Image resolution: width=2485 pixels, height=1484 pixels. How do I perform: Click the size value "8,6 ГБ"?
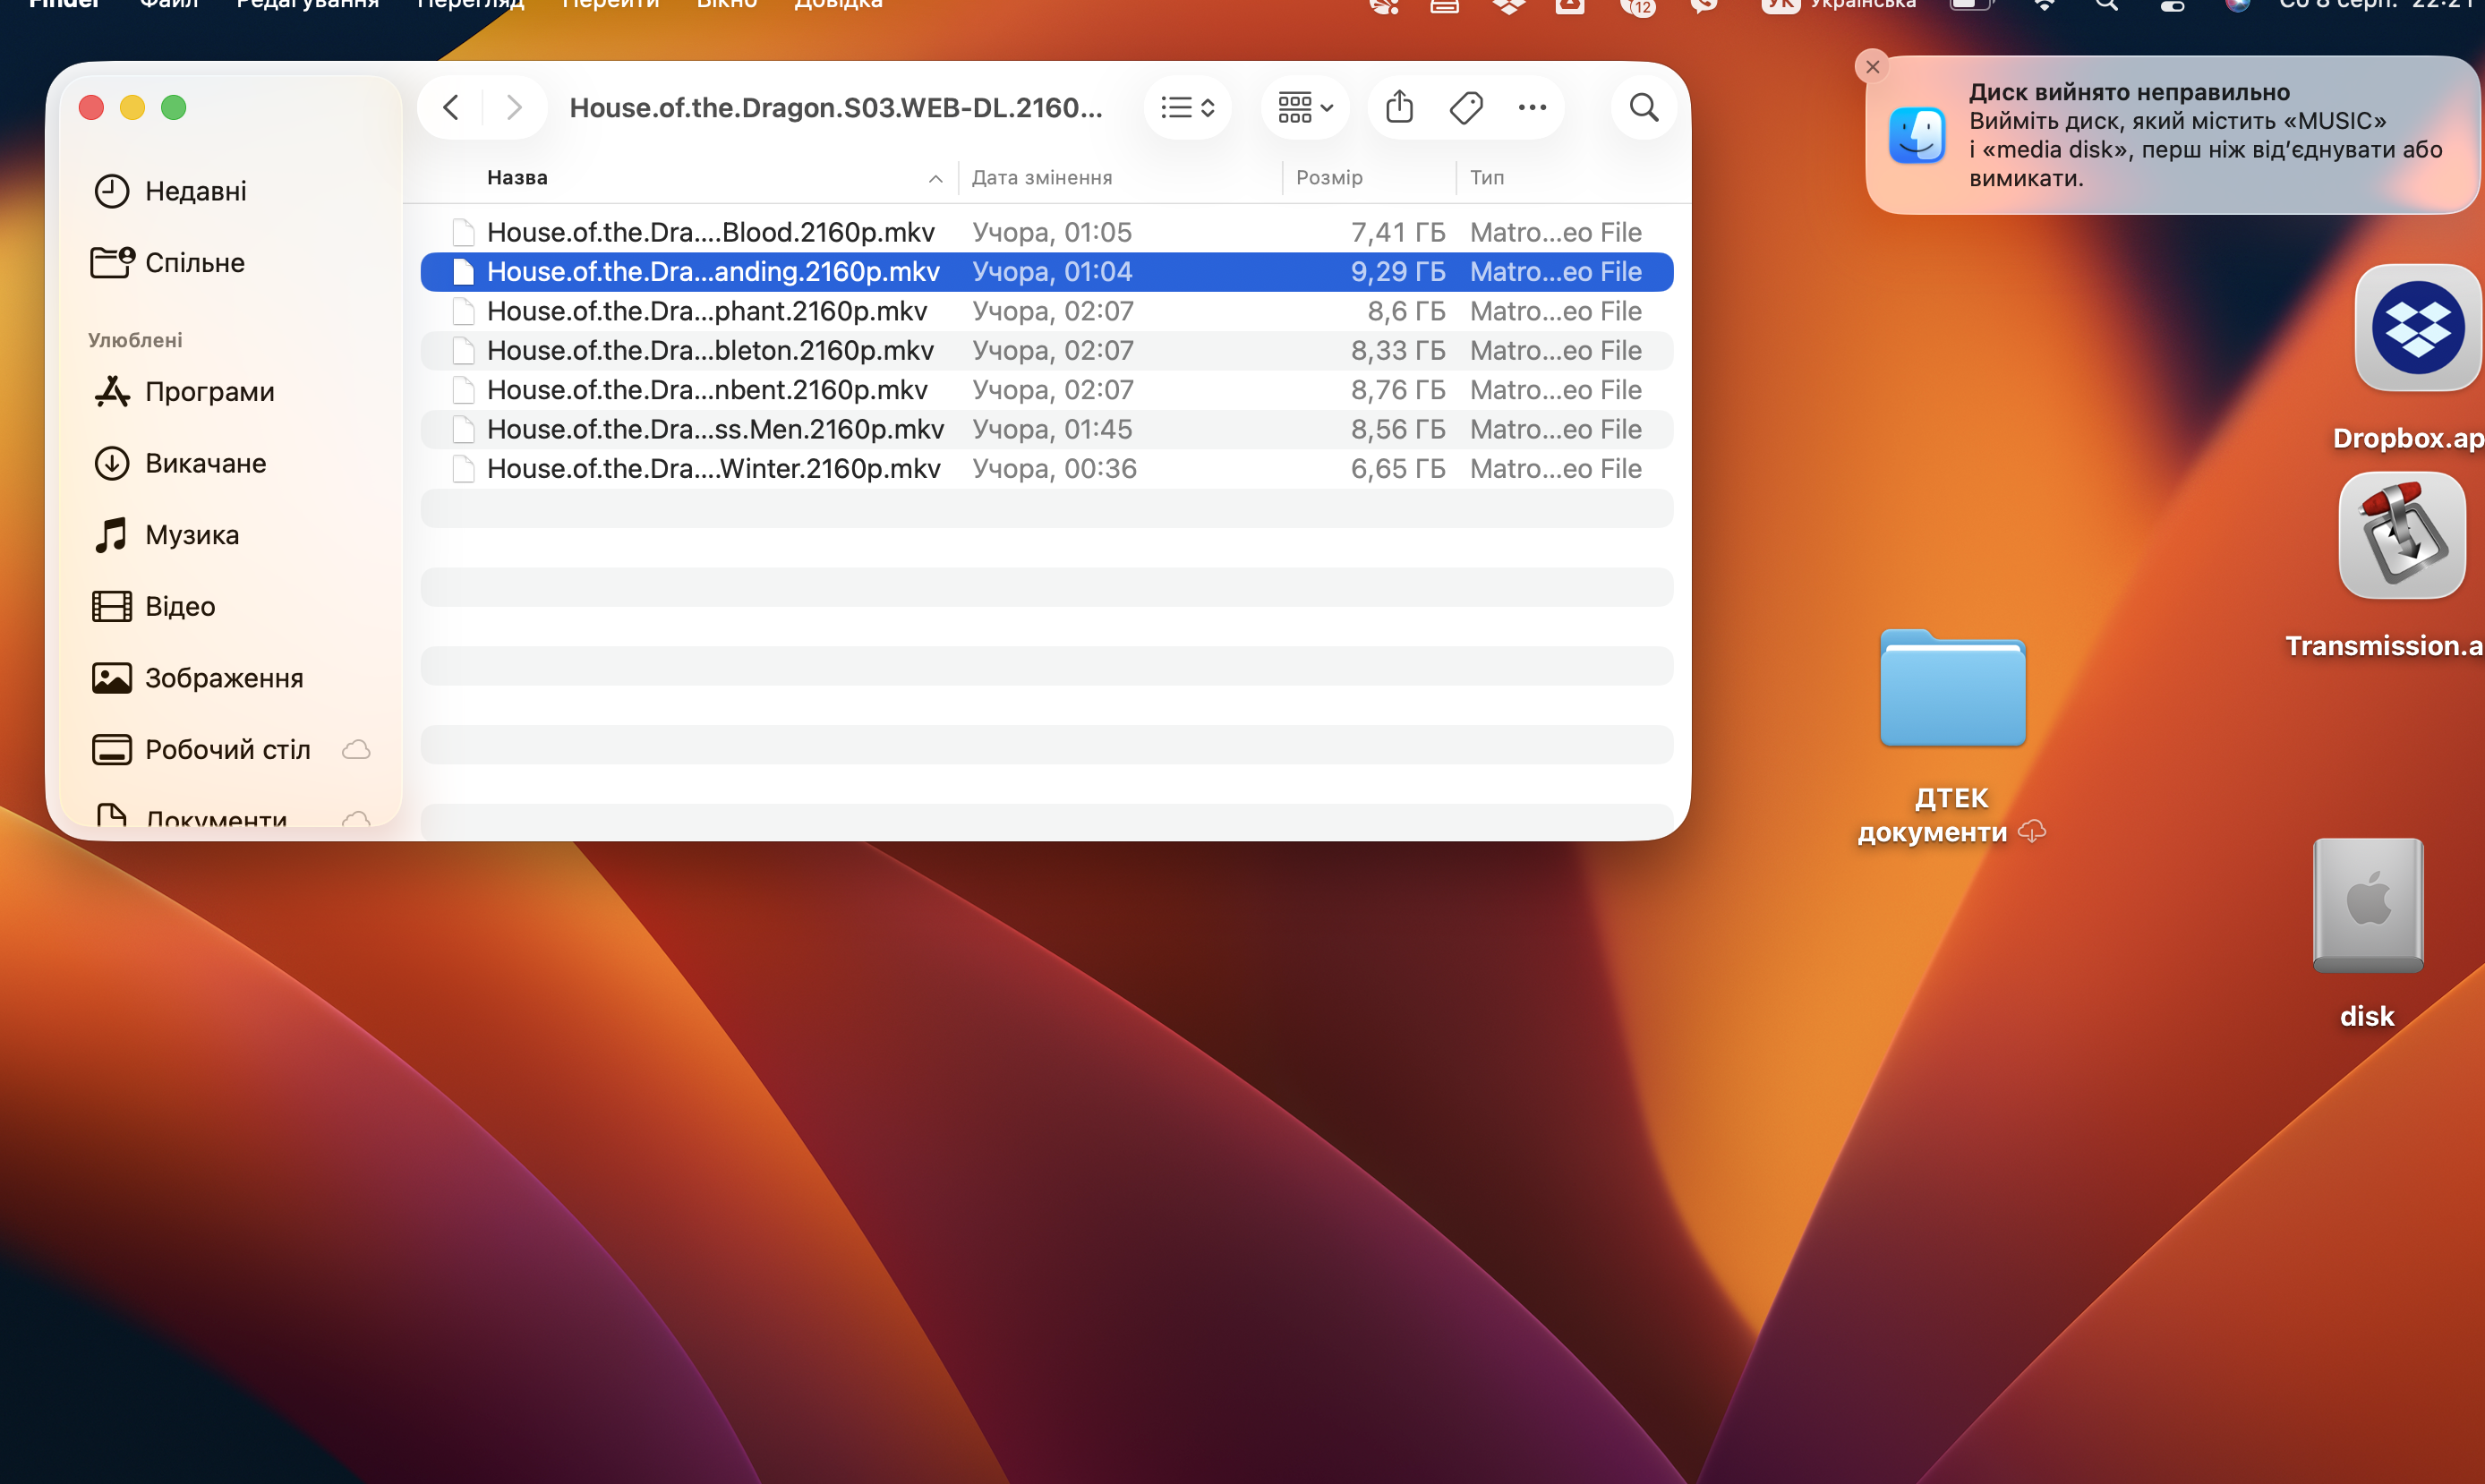1406,311
